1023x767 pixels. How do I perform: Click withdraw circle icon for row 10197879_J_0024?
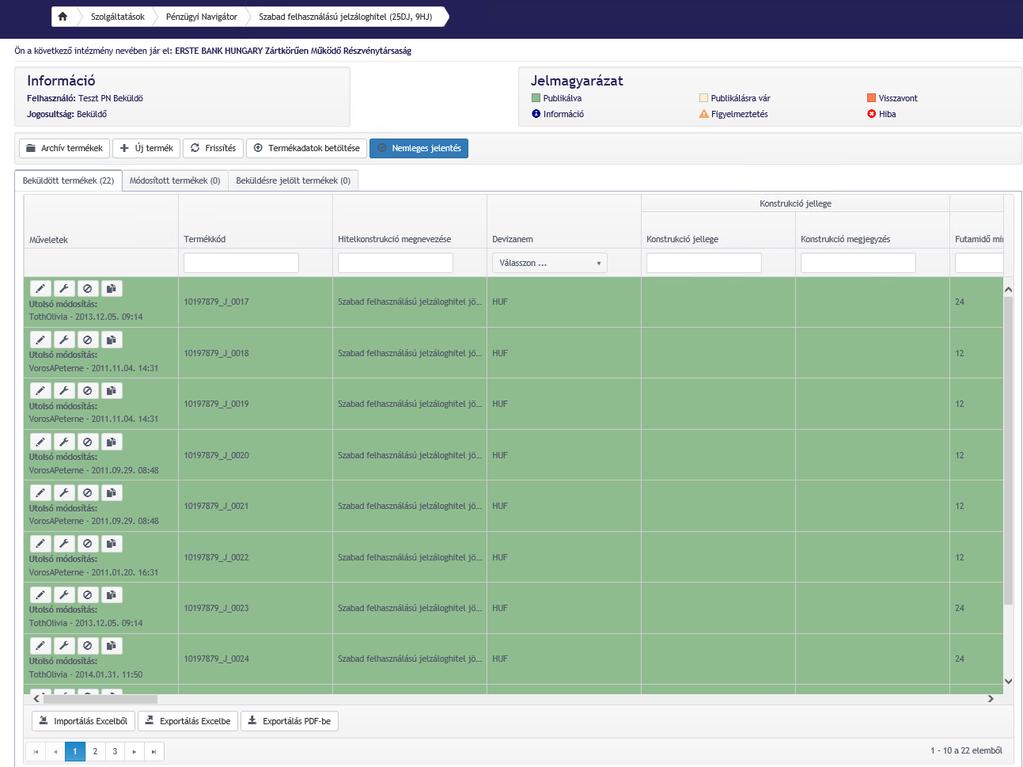[x=88, y=646]
